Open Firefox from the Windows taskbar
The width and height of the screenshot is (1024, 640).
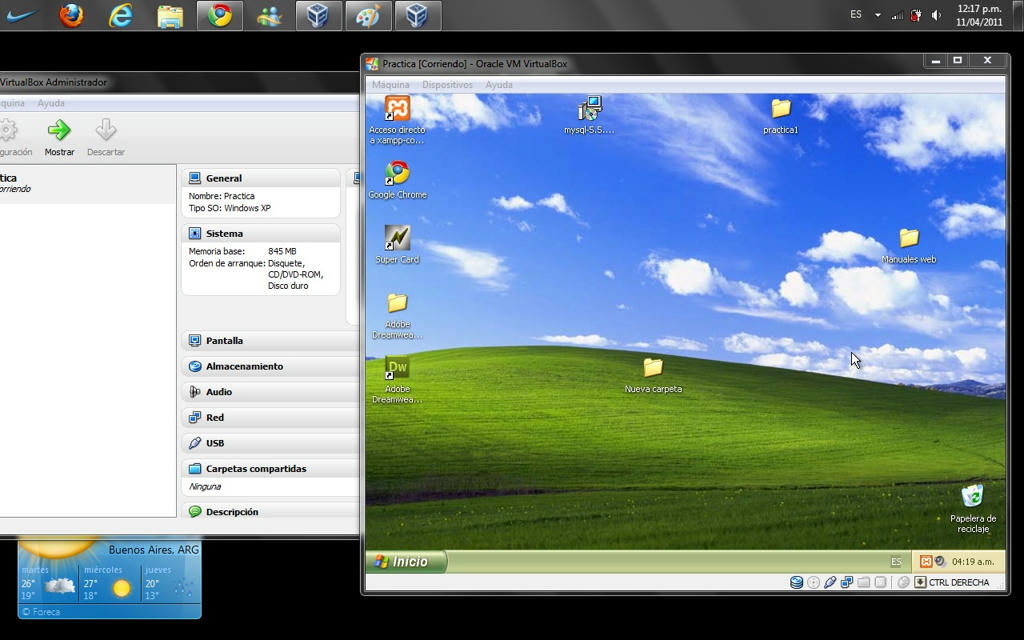pyautogui.click(x=71, y=16)
